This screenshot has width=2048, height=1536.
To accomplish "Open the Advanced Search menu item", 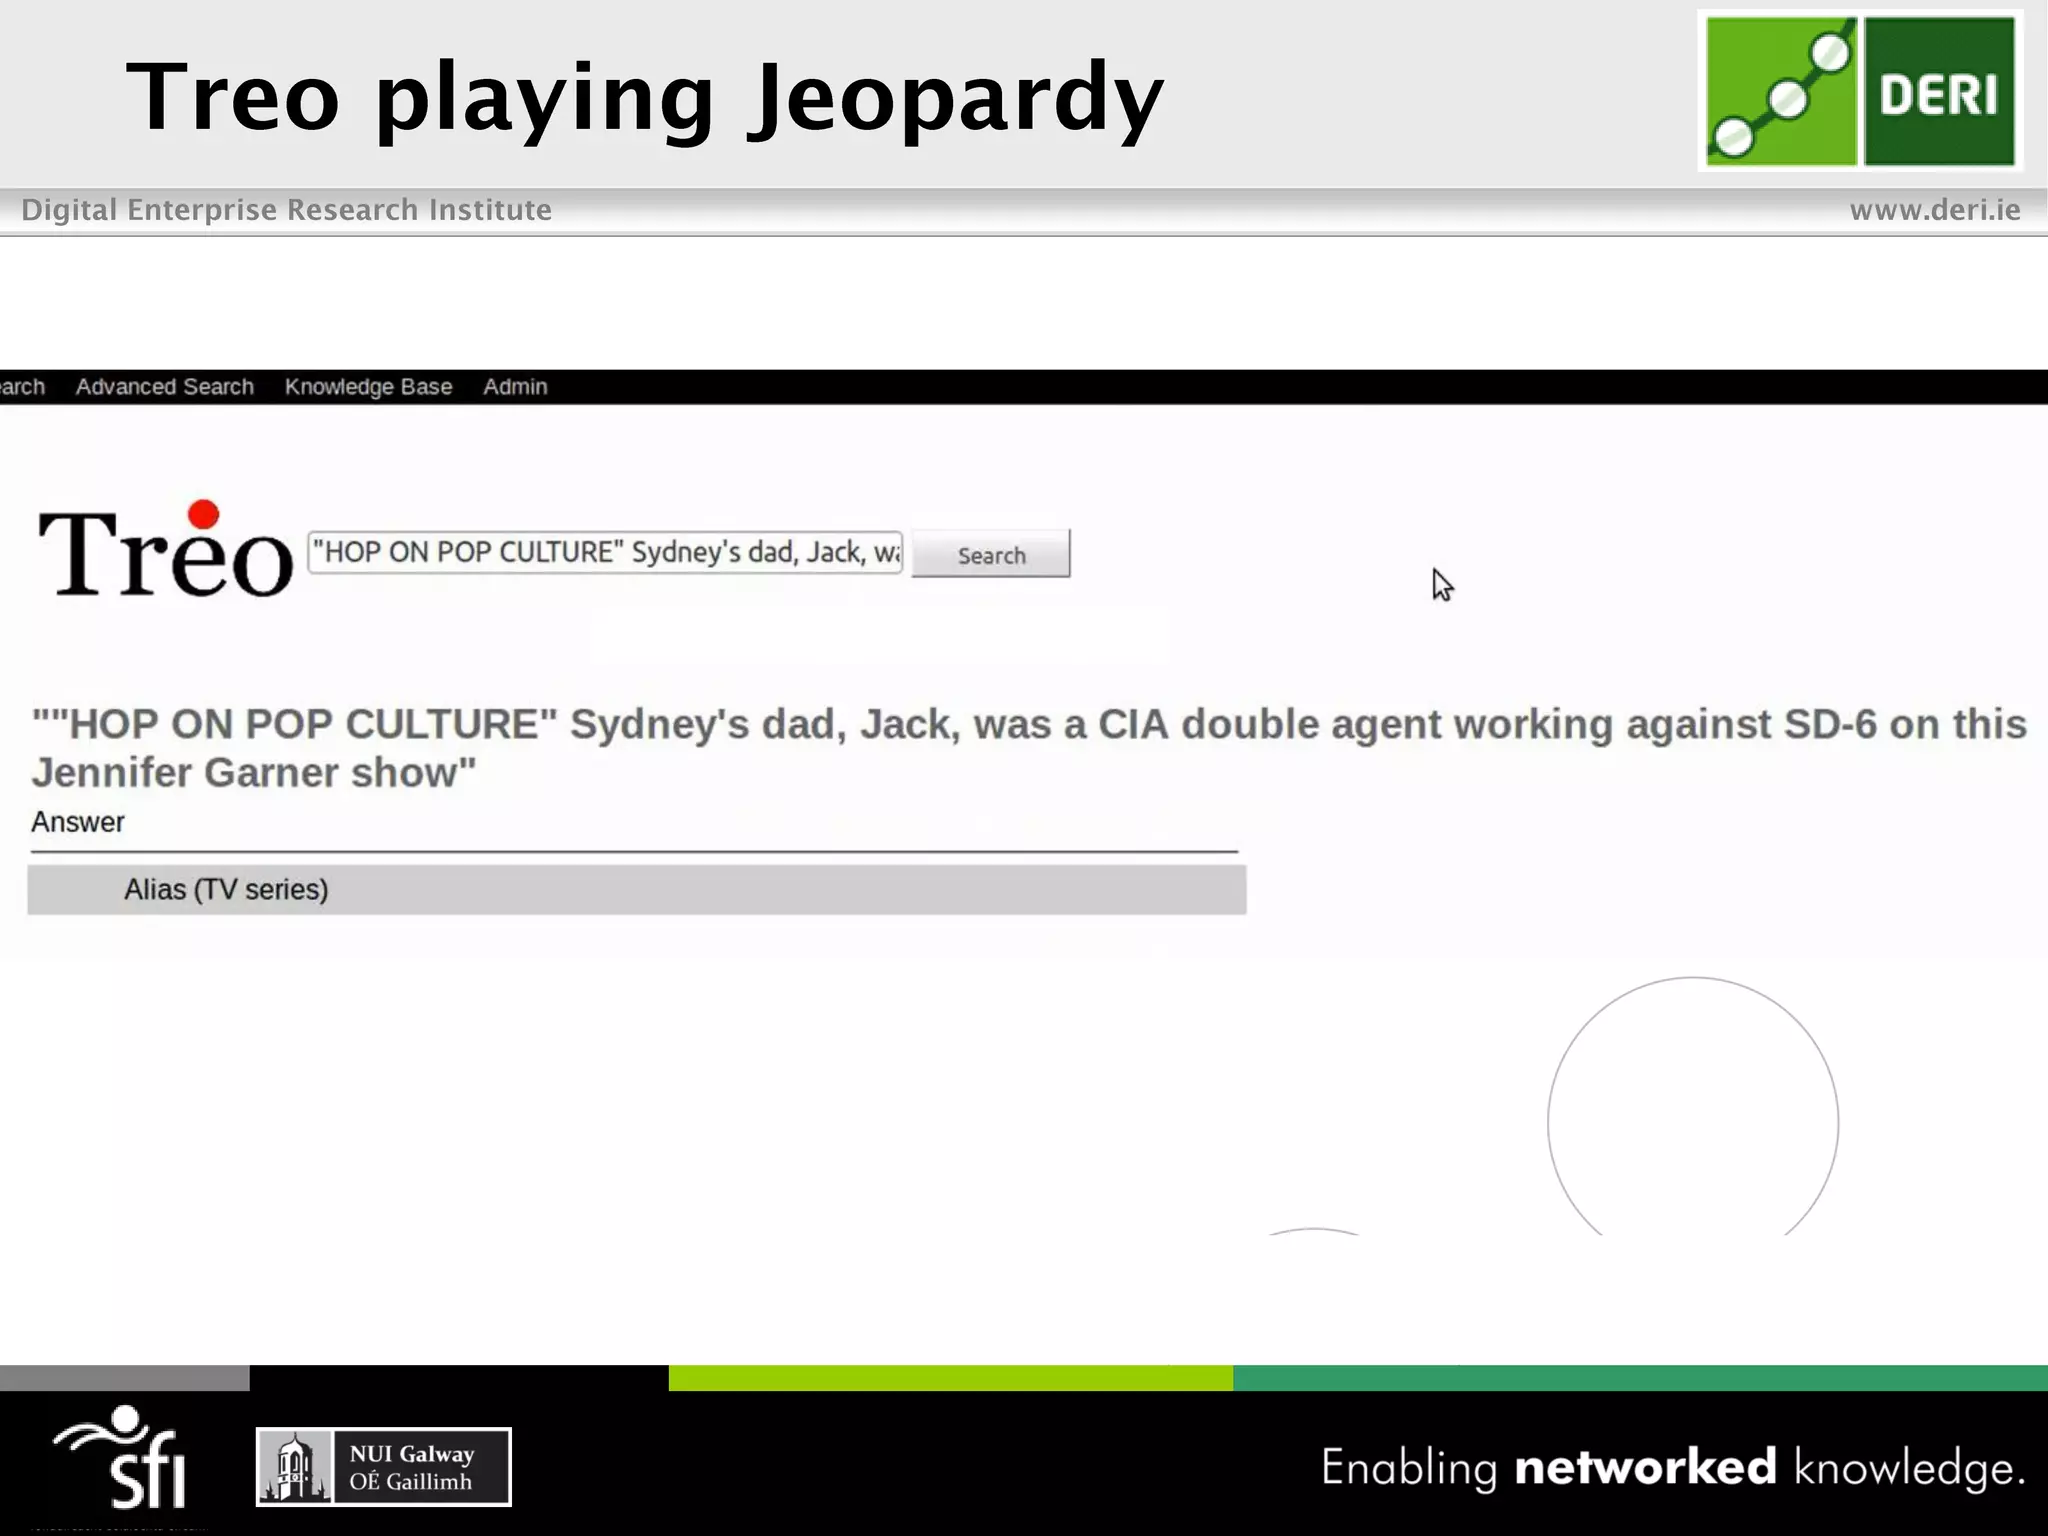I will click(165, 387).
